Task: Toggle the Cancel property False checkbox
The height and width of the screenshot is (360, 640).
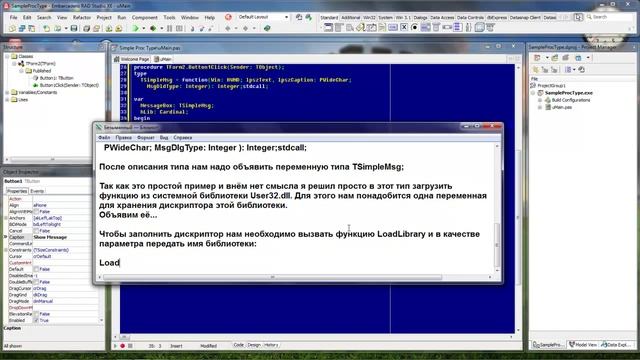Action: coord(36,231)
